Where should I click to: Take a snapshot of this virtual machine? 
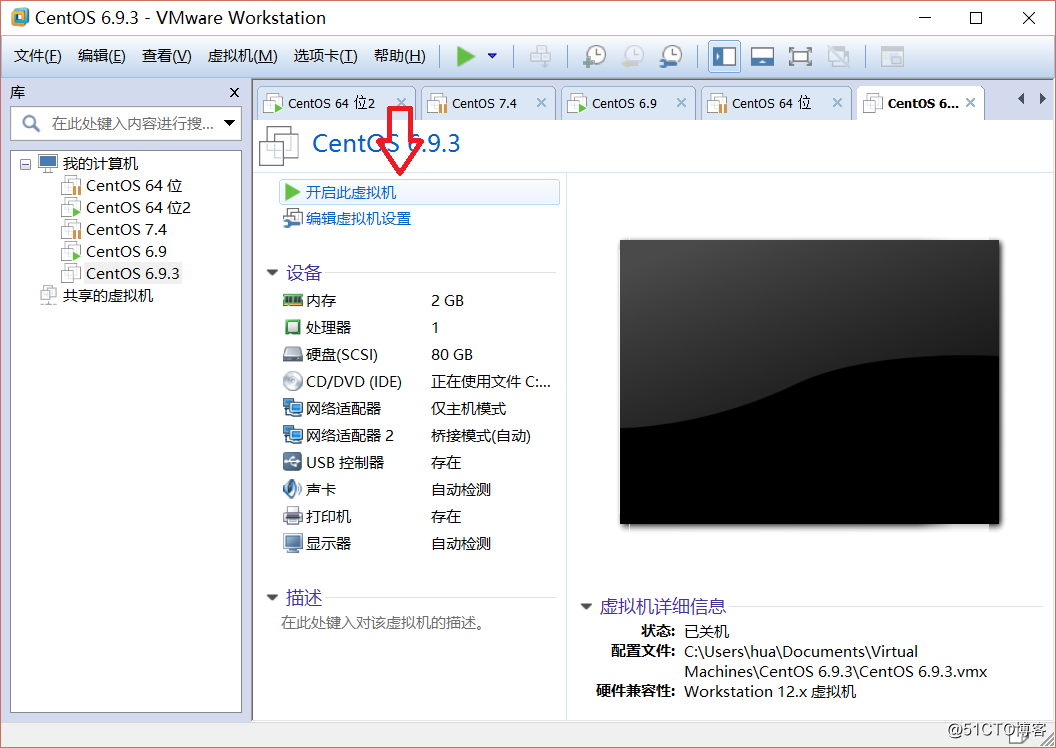pyautogui.click(x=594, y=56)
